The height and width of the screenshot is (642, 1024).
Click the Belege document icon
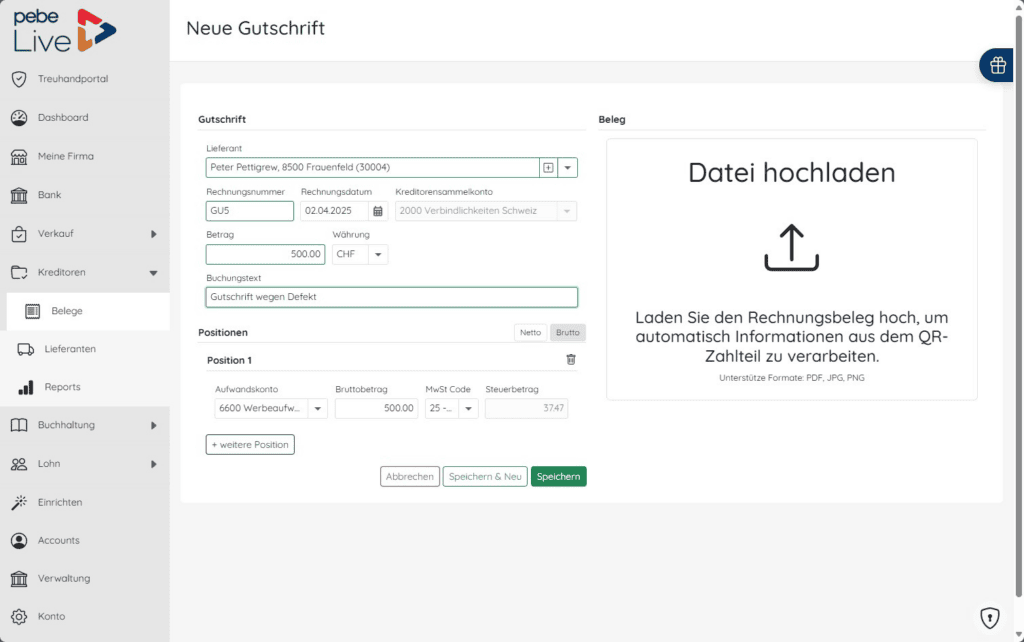33,312
